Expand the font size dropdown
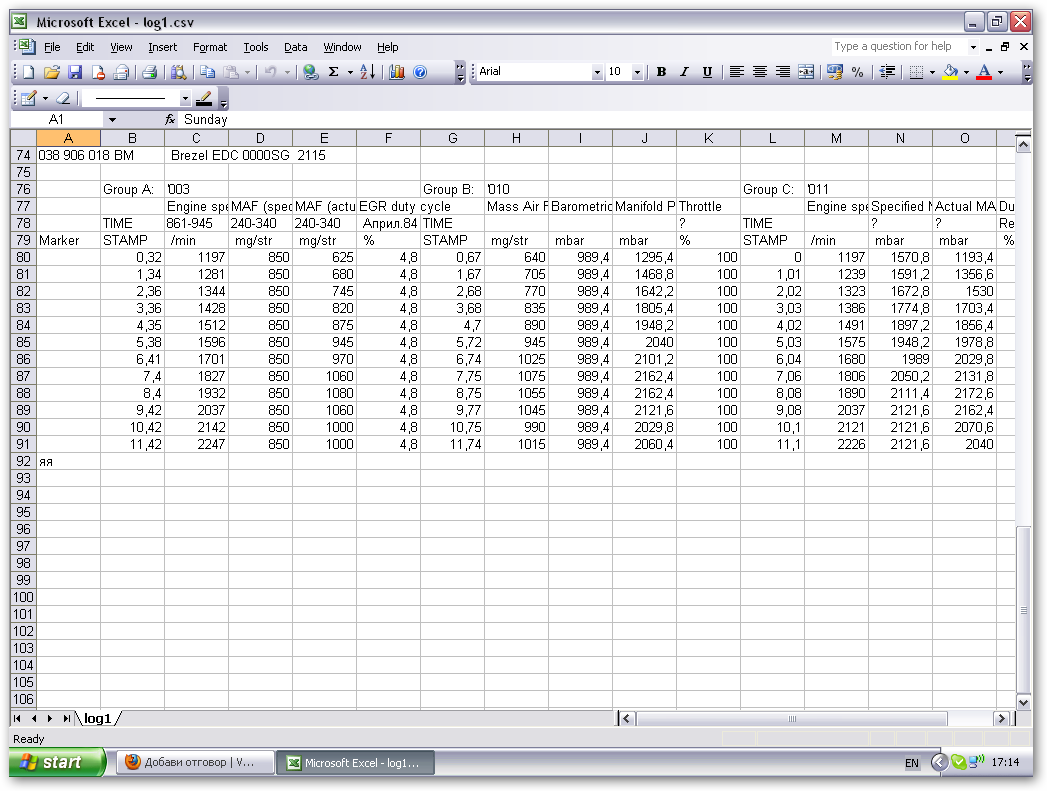Viewport: 1047px width, 791px height. click(637, 72)
